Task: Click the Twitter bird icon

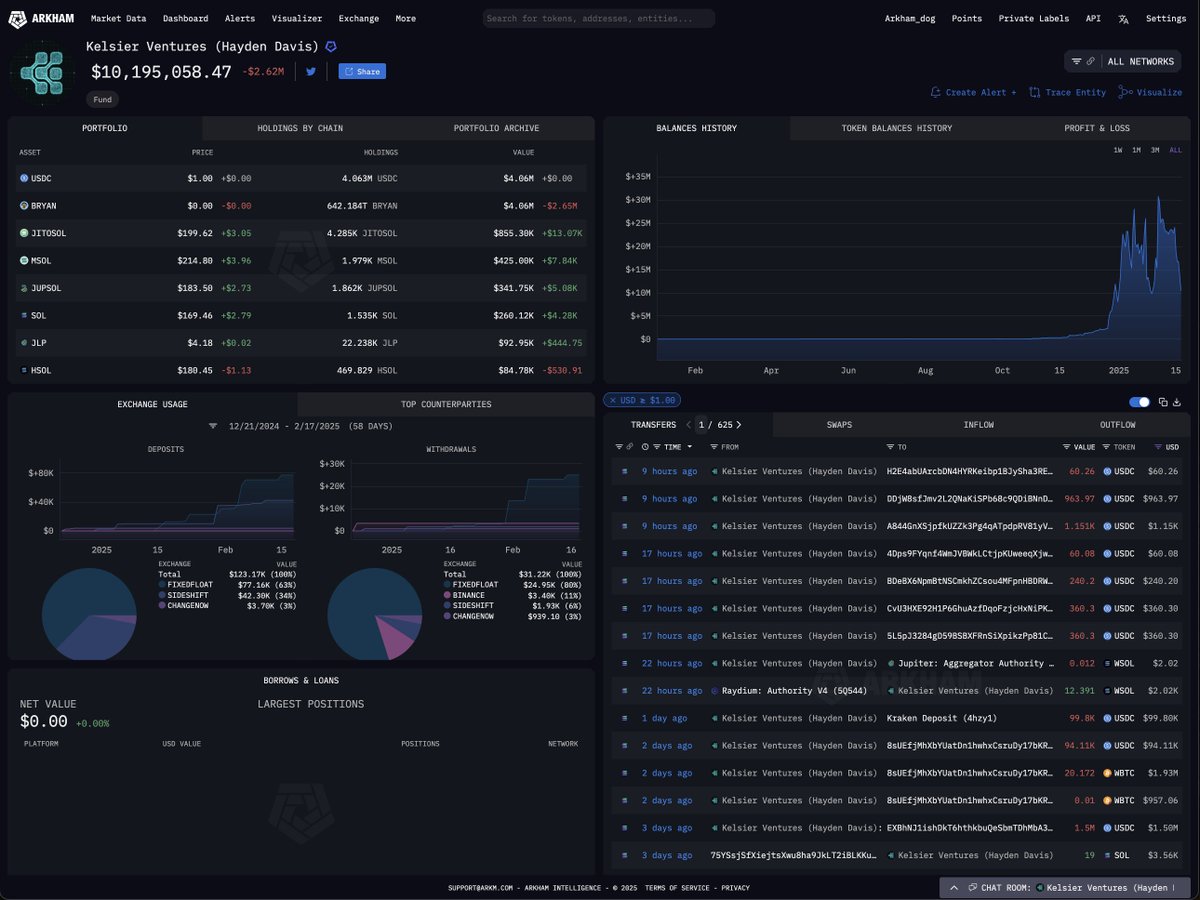Action: tap(311, 72)
